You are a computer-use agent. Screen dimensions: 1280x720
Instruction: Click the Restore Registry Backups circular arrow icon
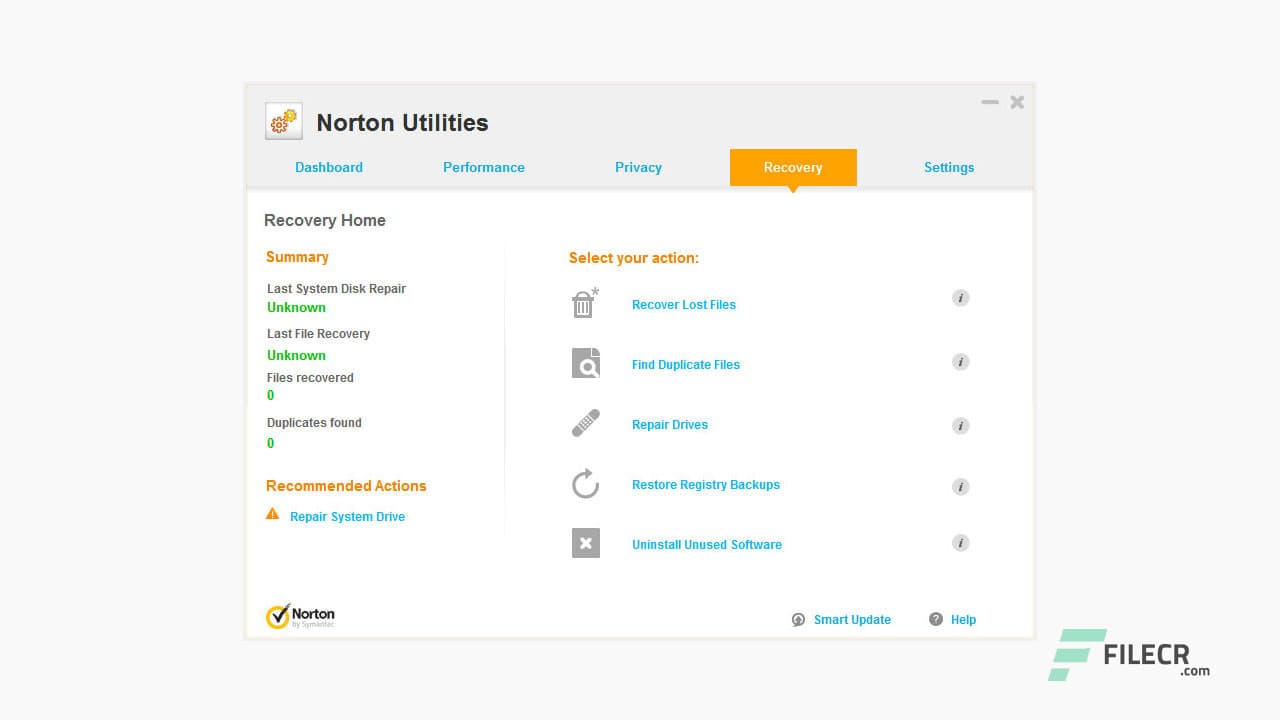pyautogui.click(x=586, y=483)
